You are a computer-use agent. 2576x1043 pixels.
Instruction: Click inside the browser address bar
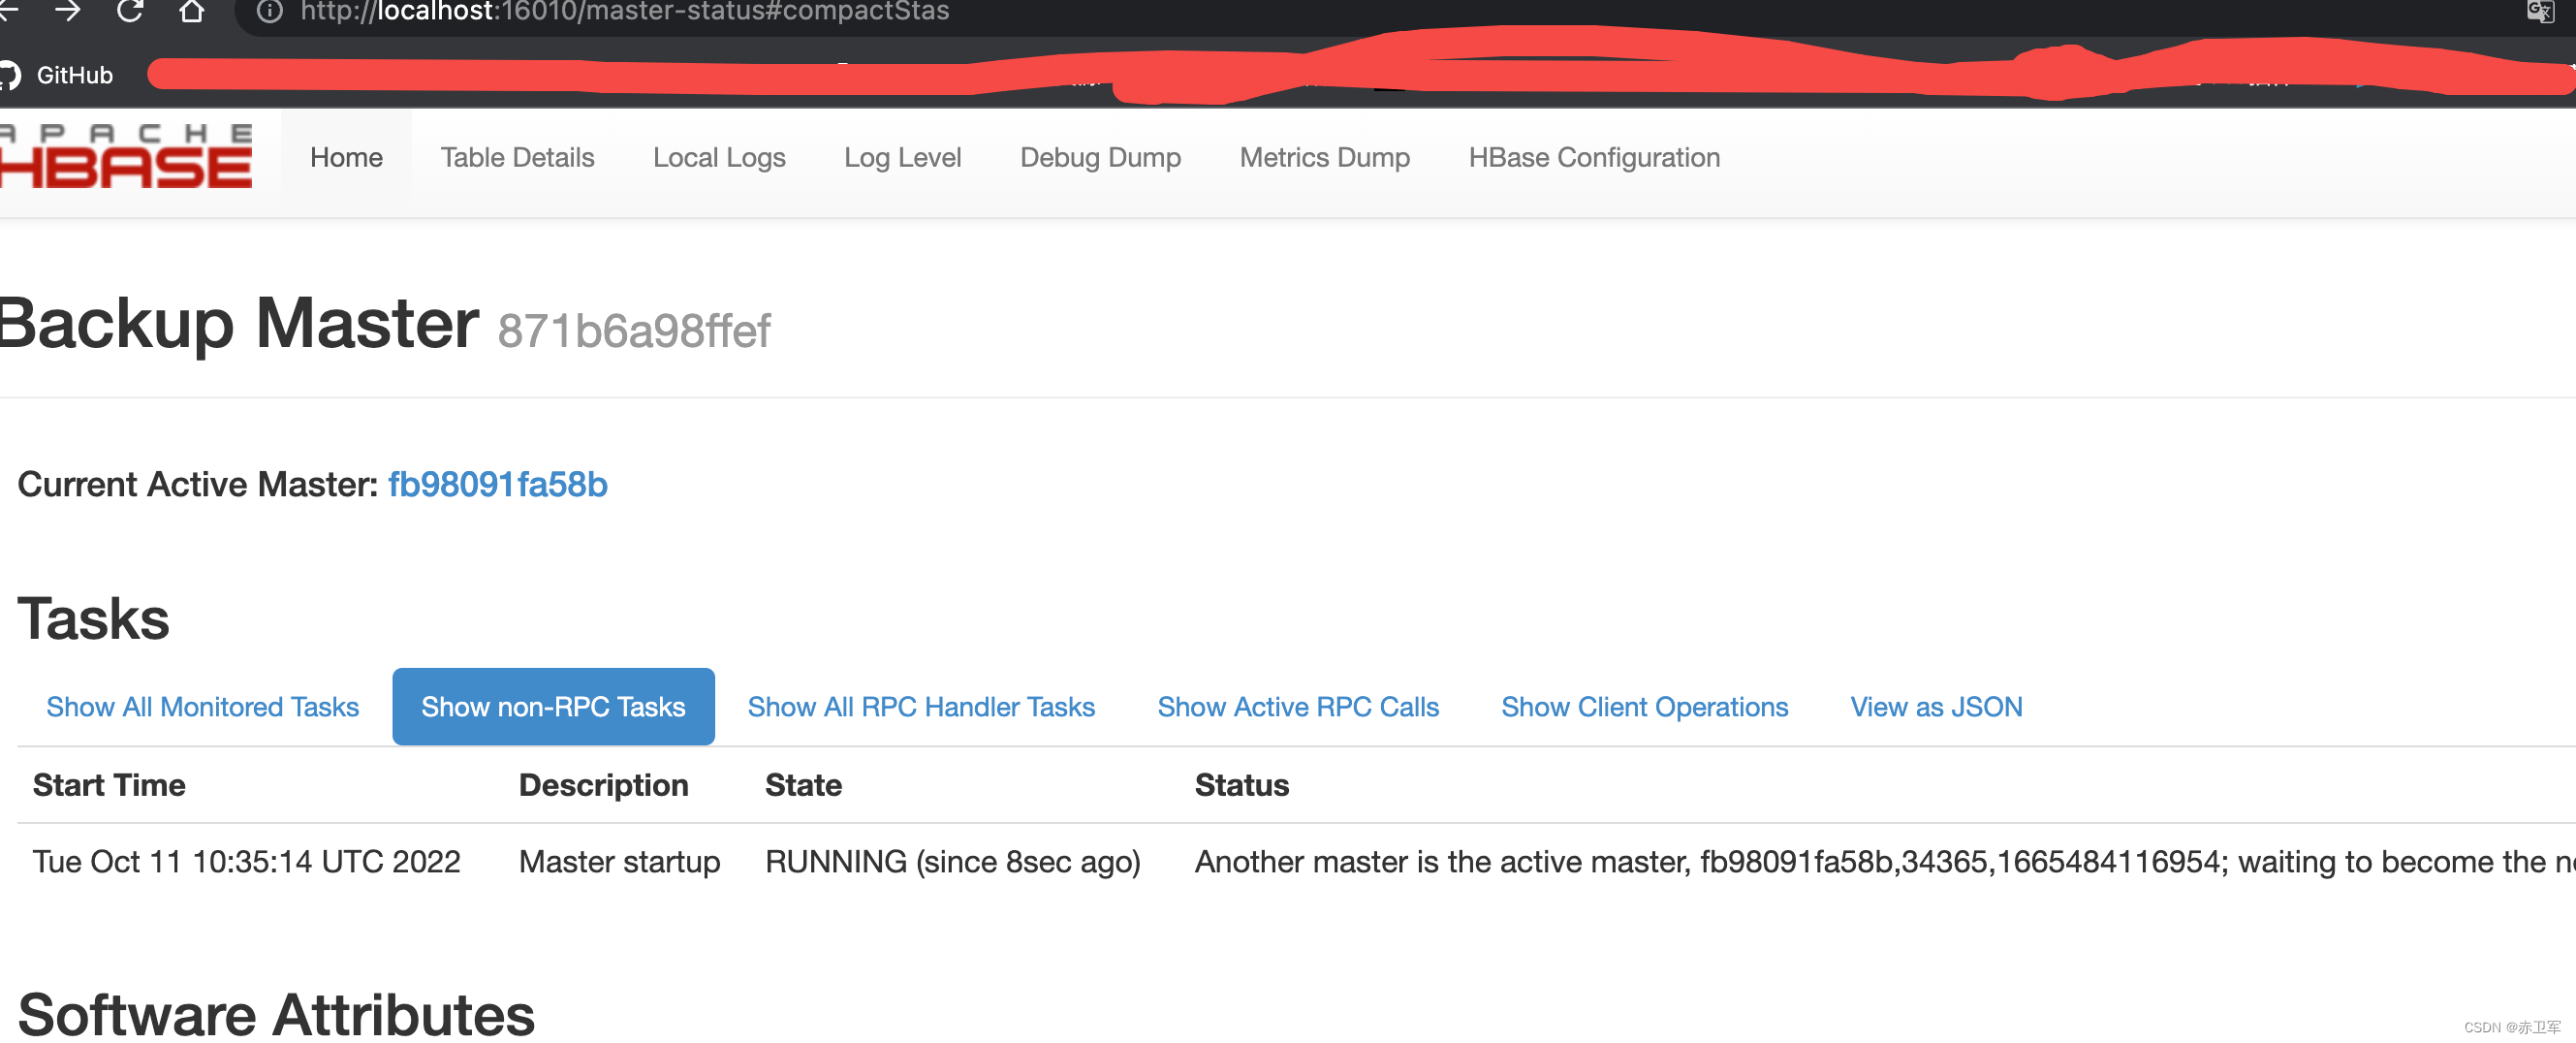point(620,12)
